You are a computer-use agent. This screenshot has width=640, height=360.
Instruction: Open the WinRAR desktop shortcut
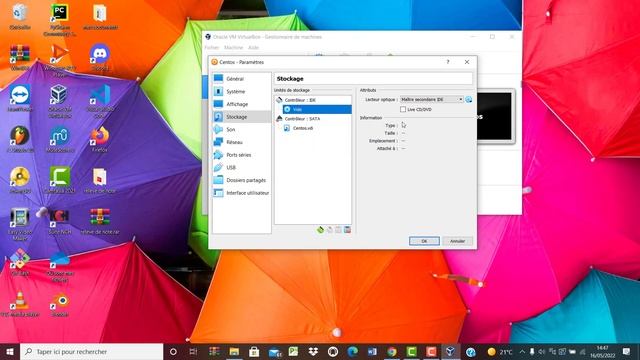tap(20, 58)
